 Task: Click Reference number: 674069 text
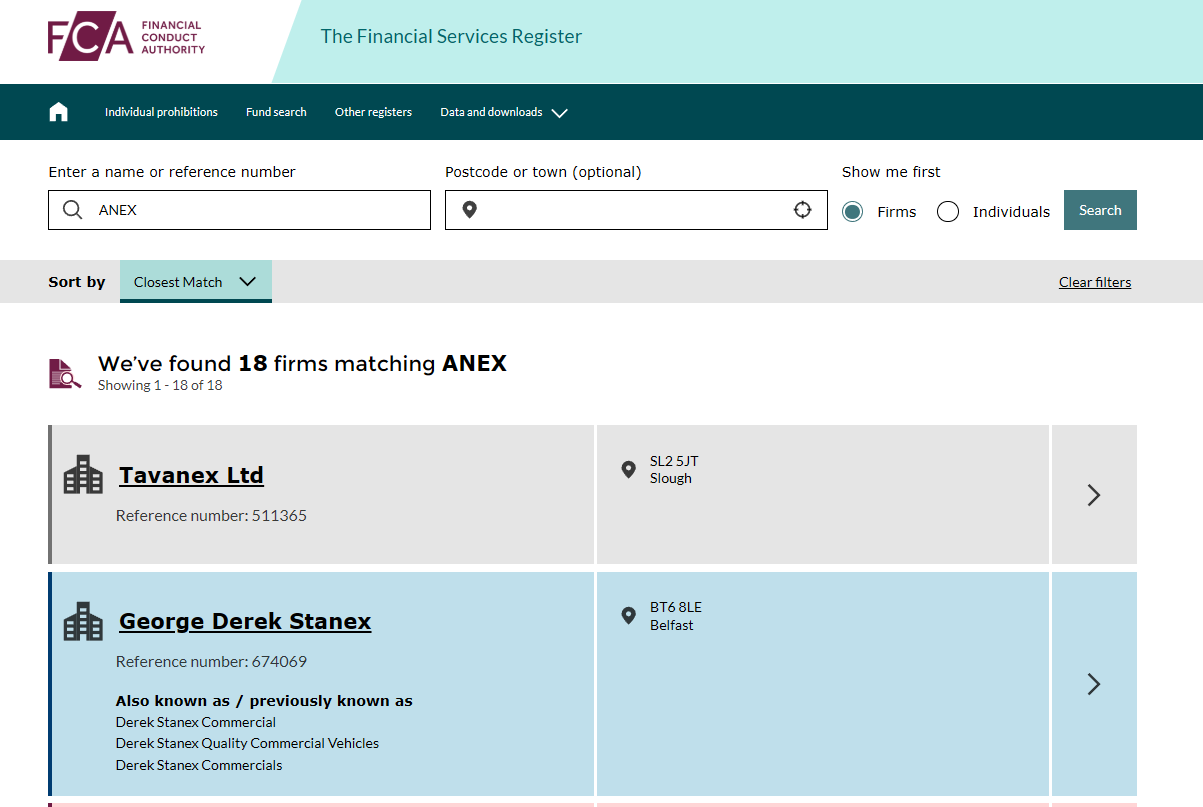(211, 662)
